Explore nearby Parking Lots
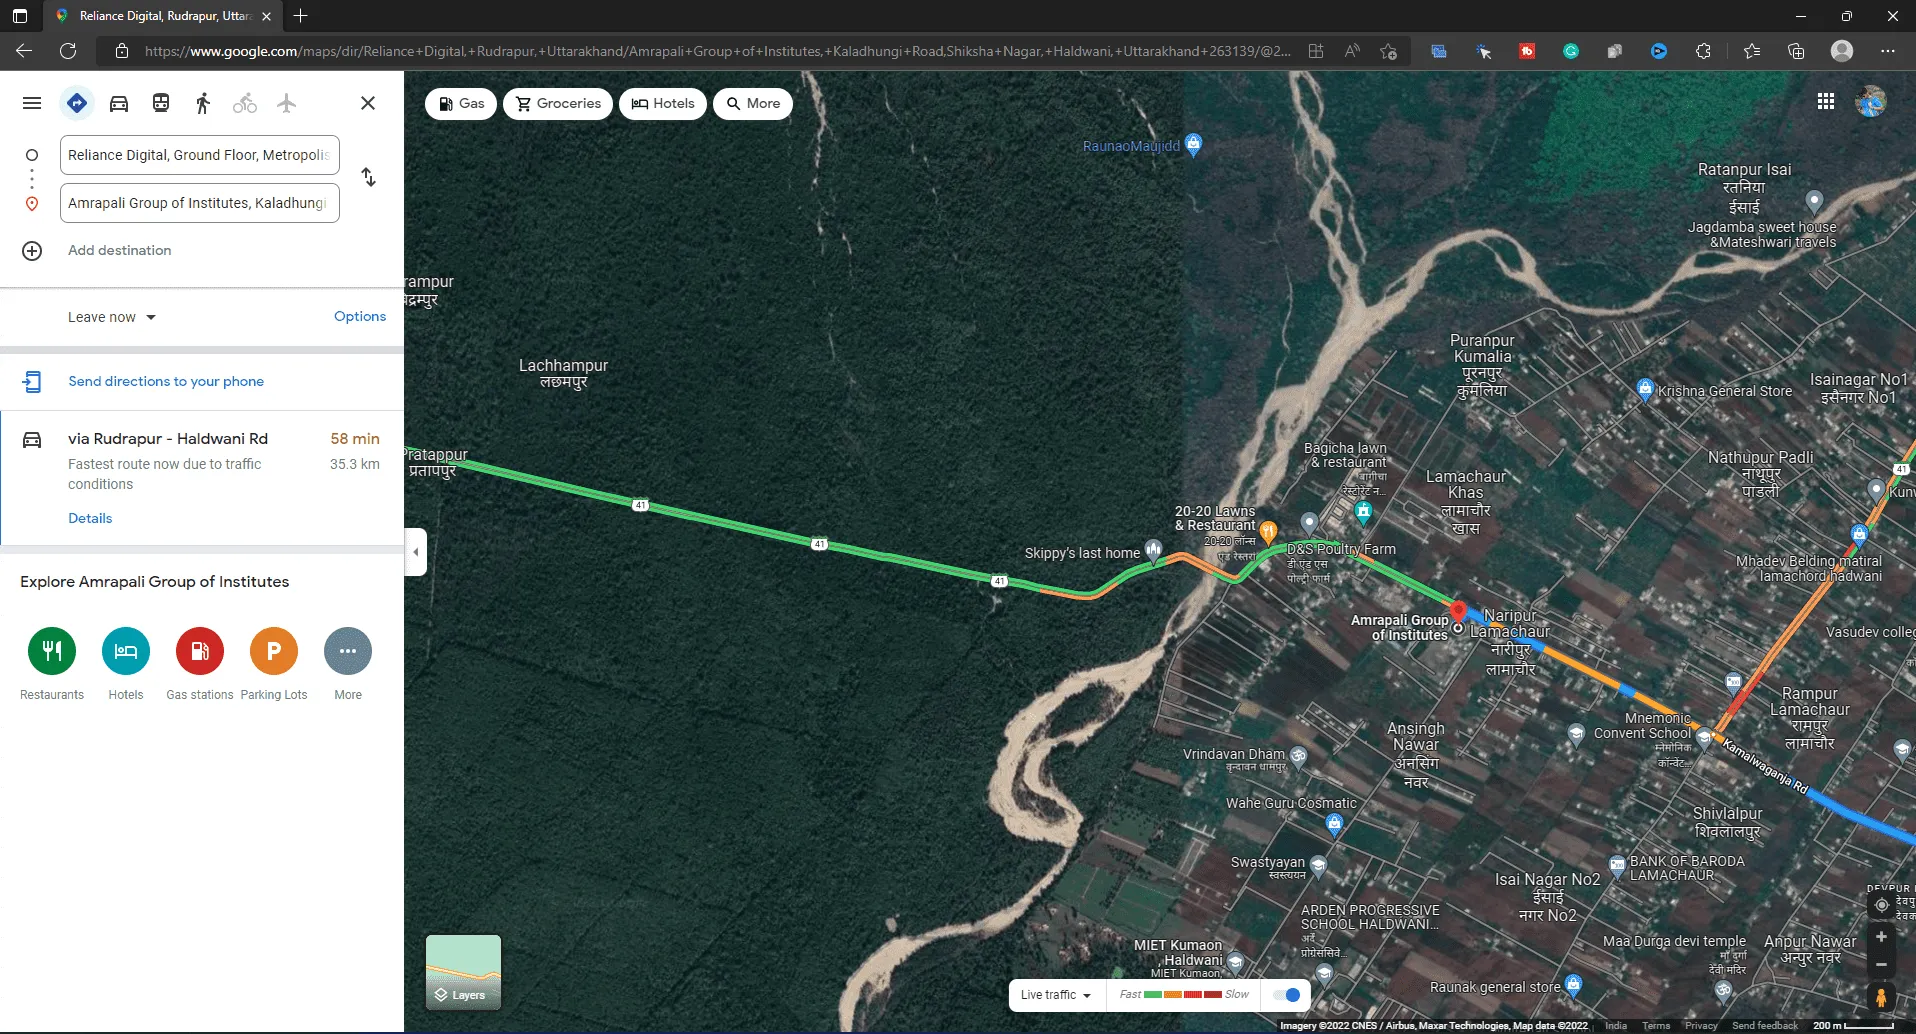 pyautogui.click(x=274, y=651)
